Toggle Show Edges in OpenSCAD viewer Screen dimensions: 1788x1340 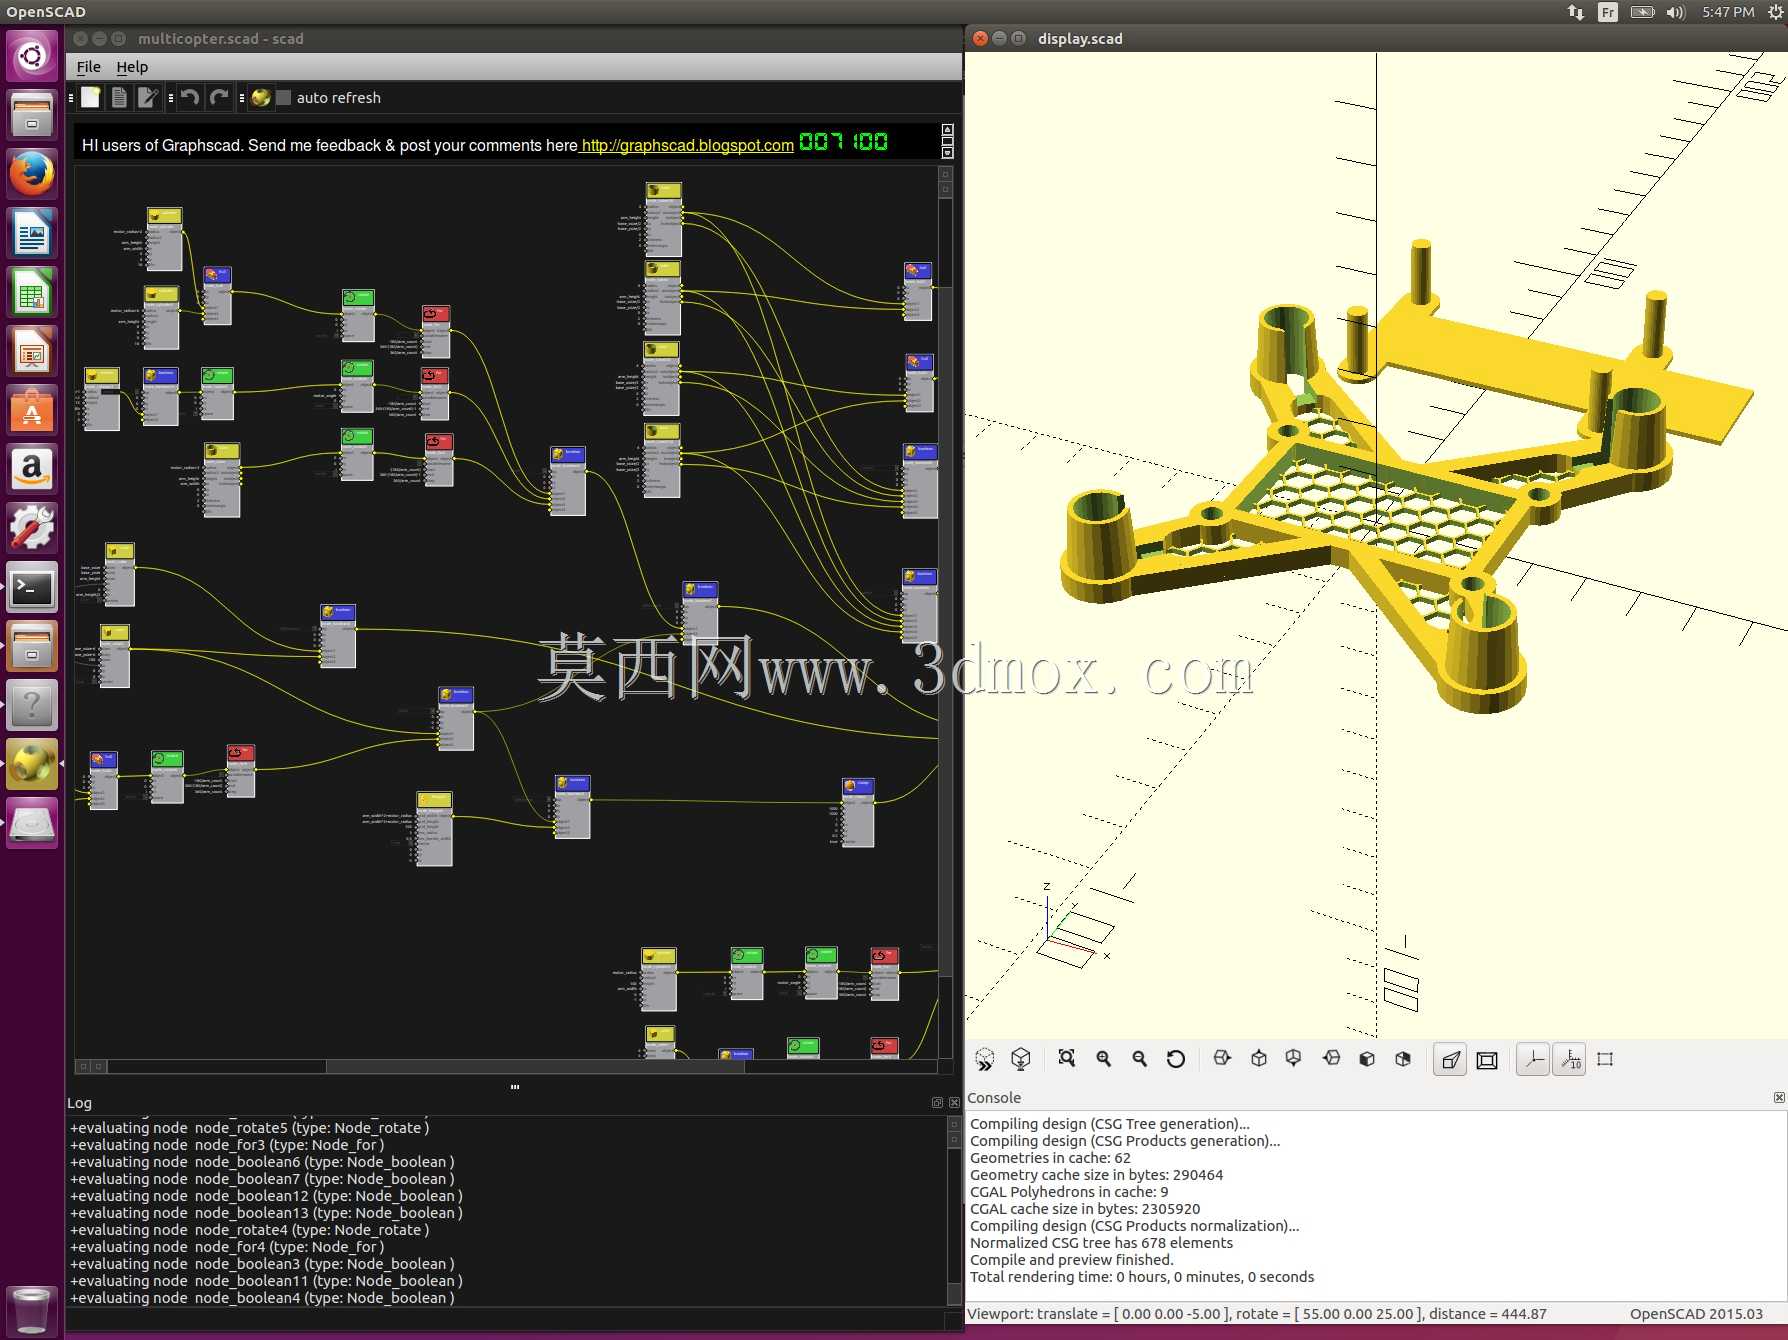(1606, 1060)
